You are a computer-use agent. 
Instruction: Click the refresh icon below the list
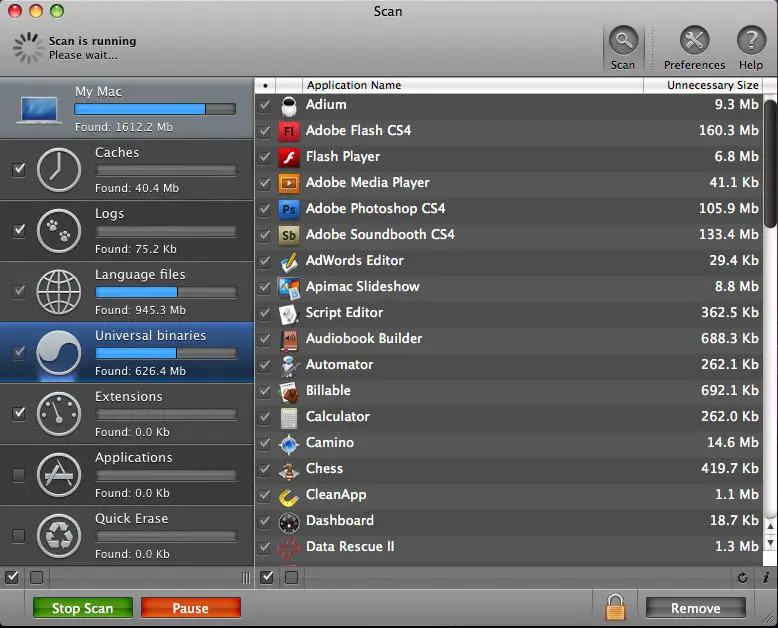point(742,577)
